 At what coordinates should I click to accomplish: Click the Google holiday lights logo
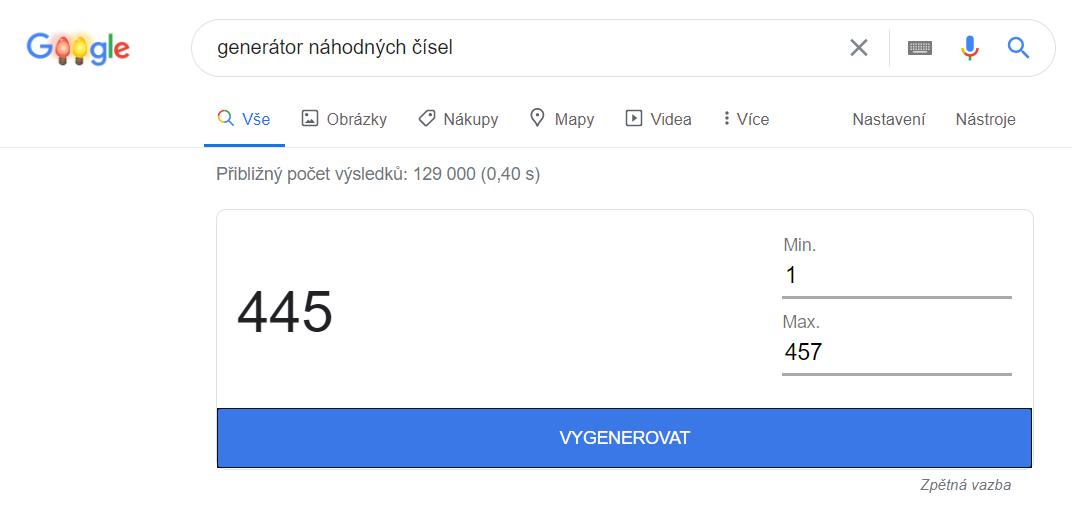[x=78, y=47]
